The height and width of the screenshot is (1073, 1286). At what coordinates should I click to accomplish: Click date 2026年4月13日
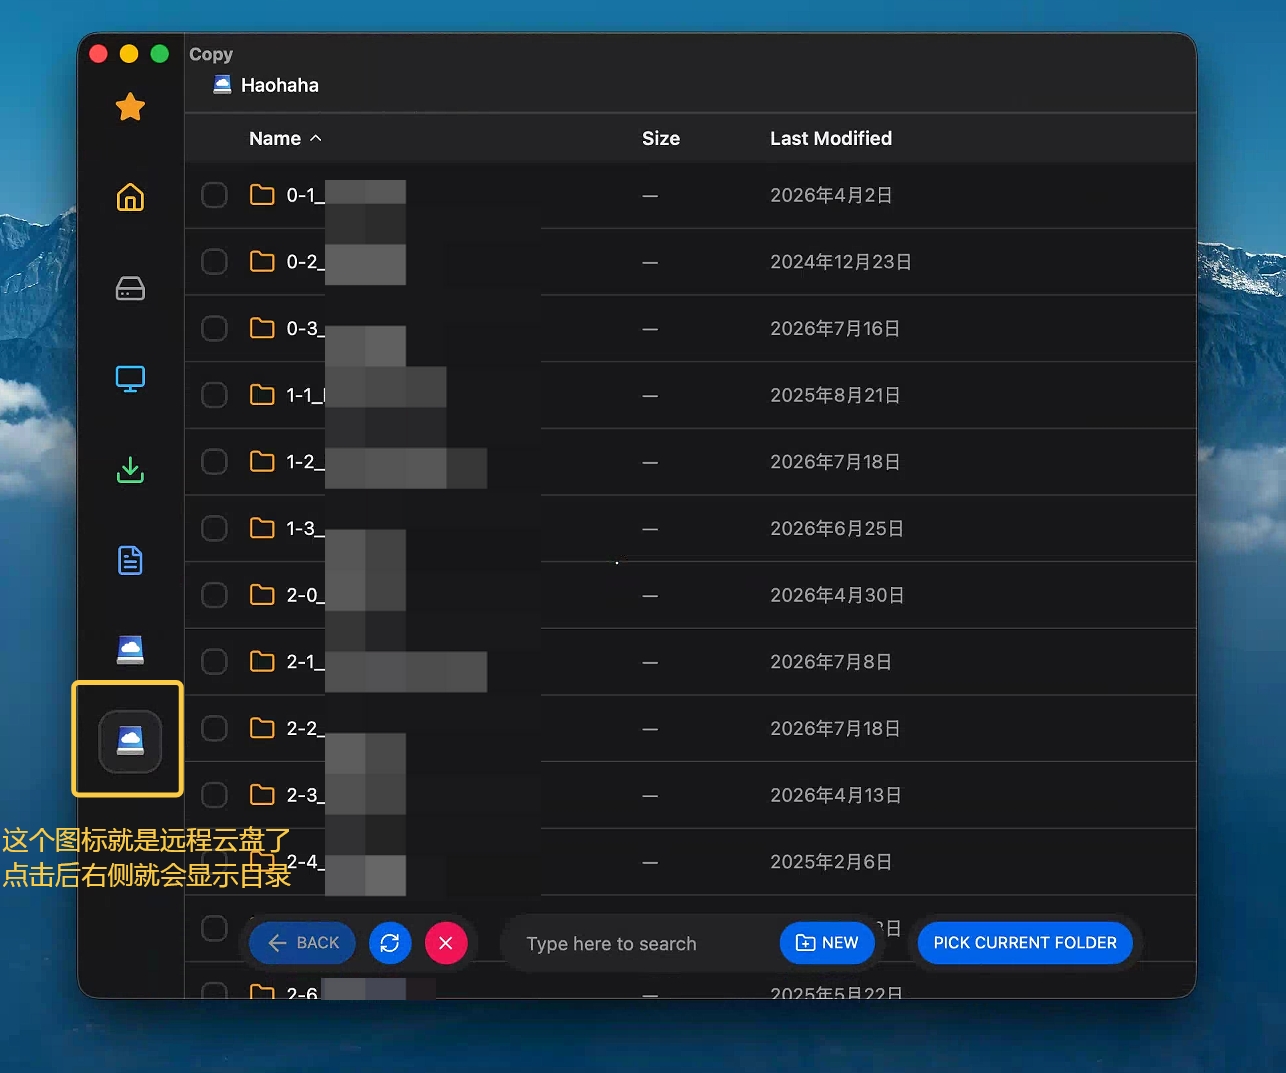coord(836,795)
